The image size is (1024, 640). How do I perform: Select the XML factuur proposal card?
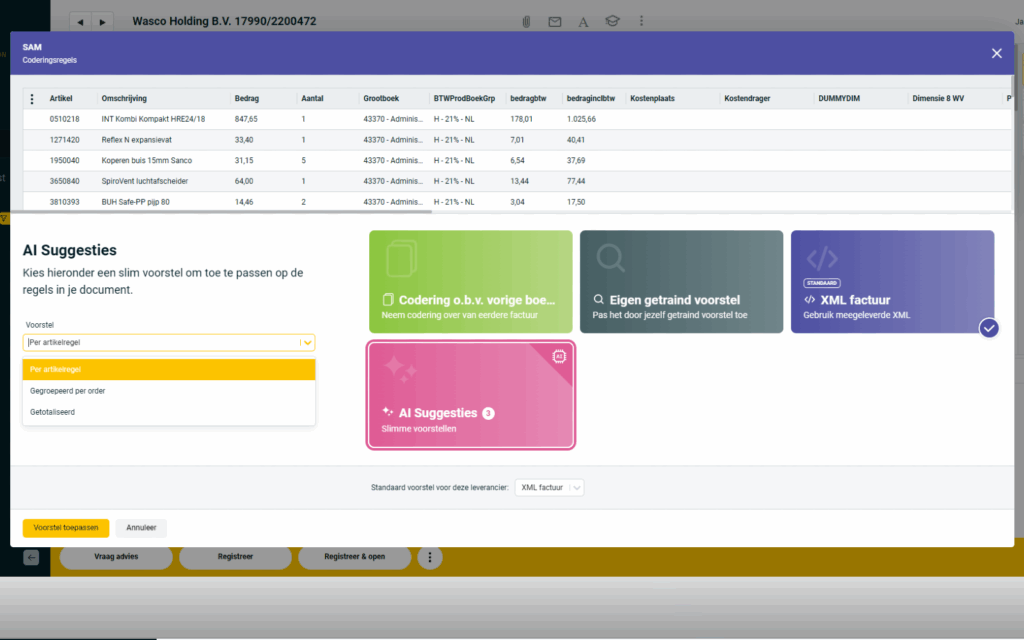(x=892, y=282)
